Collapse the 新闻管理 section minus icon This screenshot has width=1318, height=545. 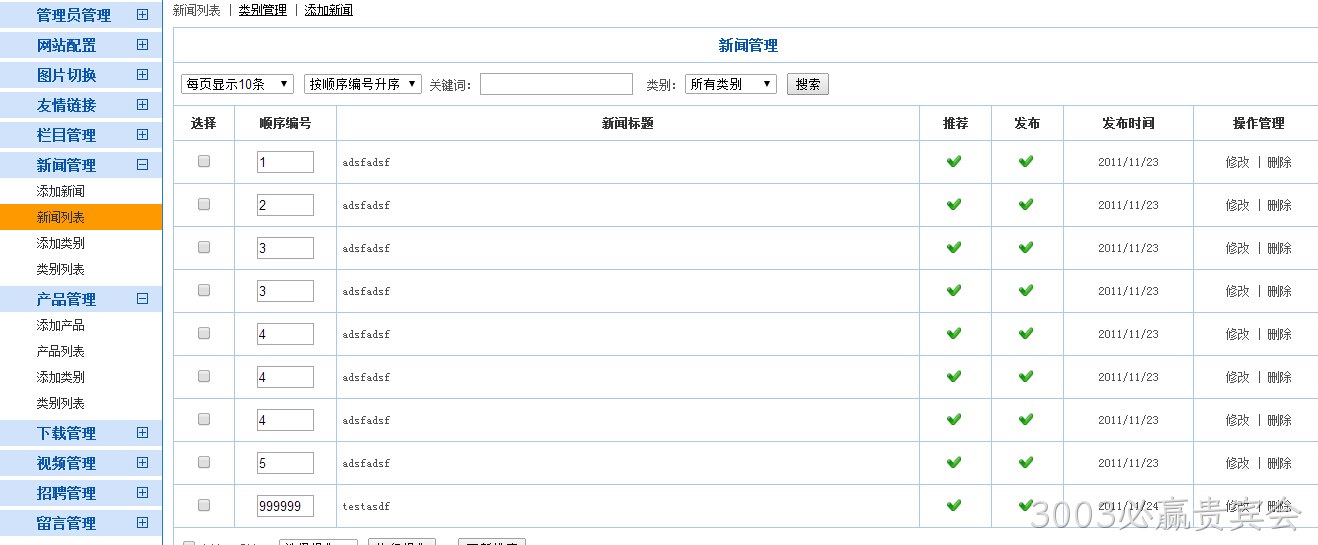click(142, 165)
